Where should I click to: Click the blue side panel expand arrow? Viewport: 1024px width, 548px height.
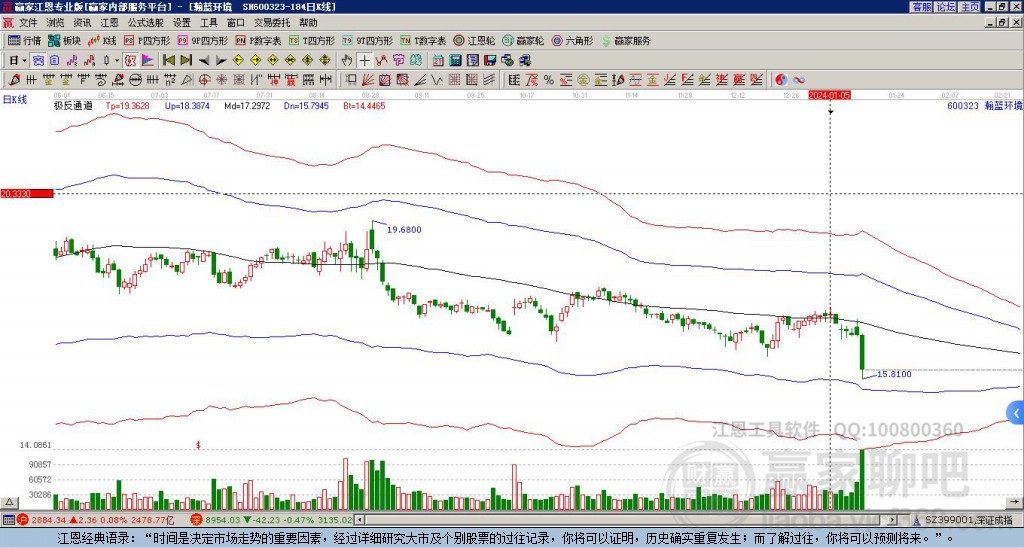[x=1016, y=413]
